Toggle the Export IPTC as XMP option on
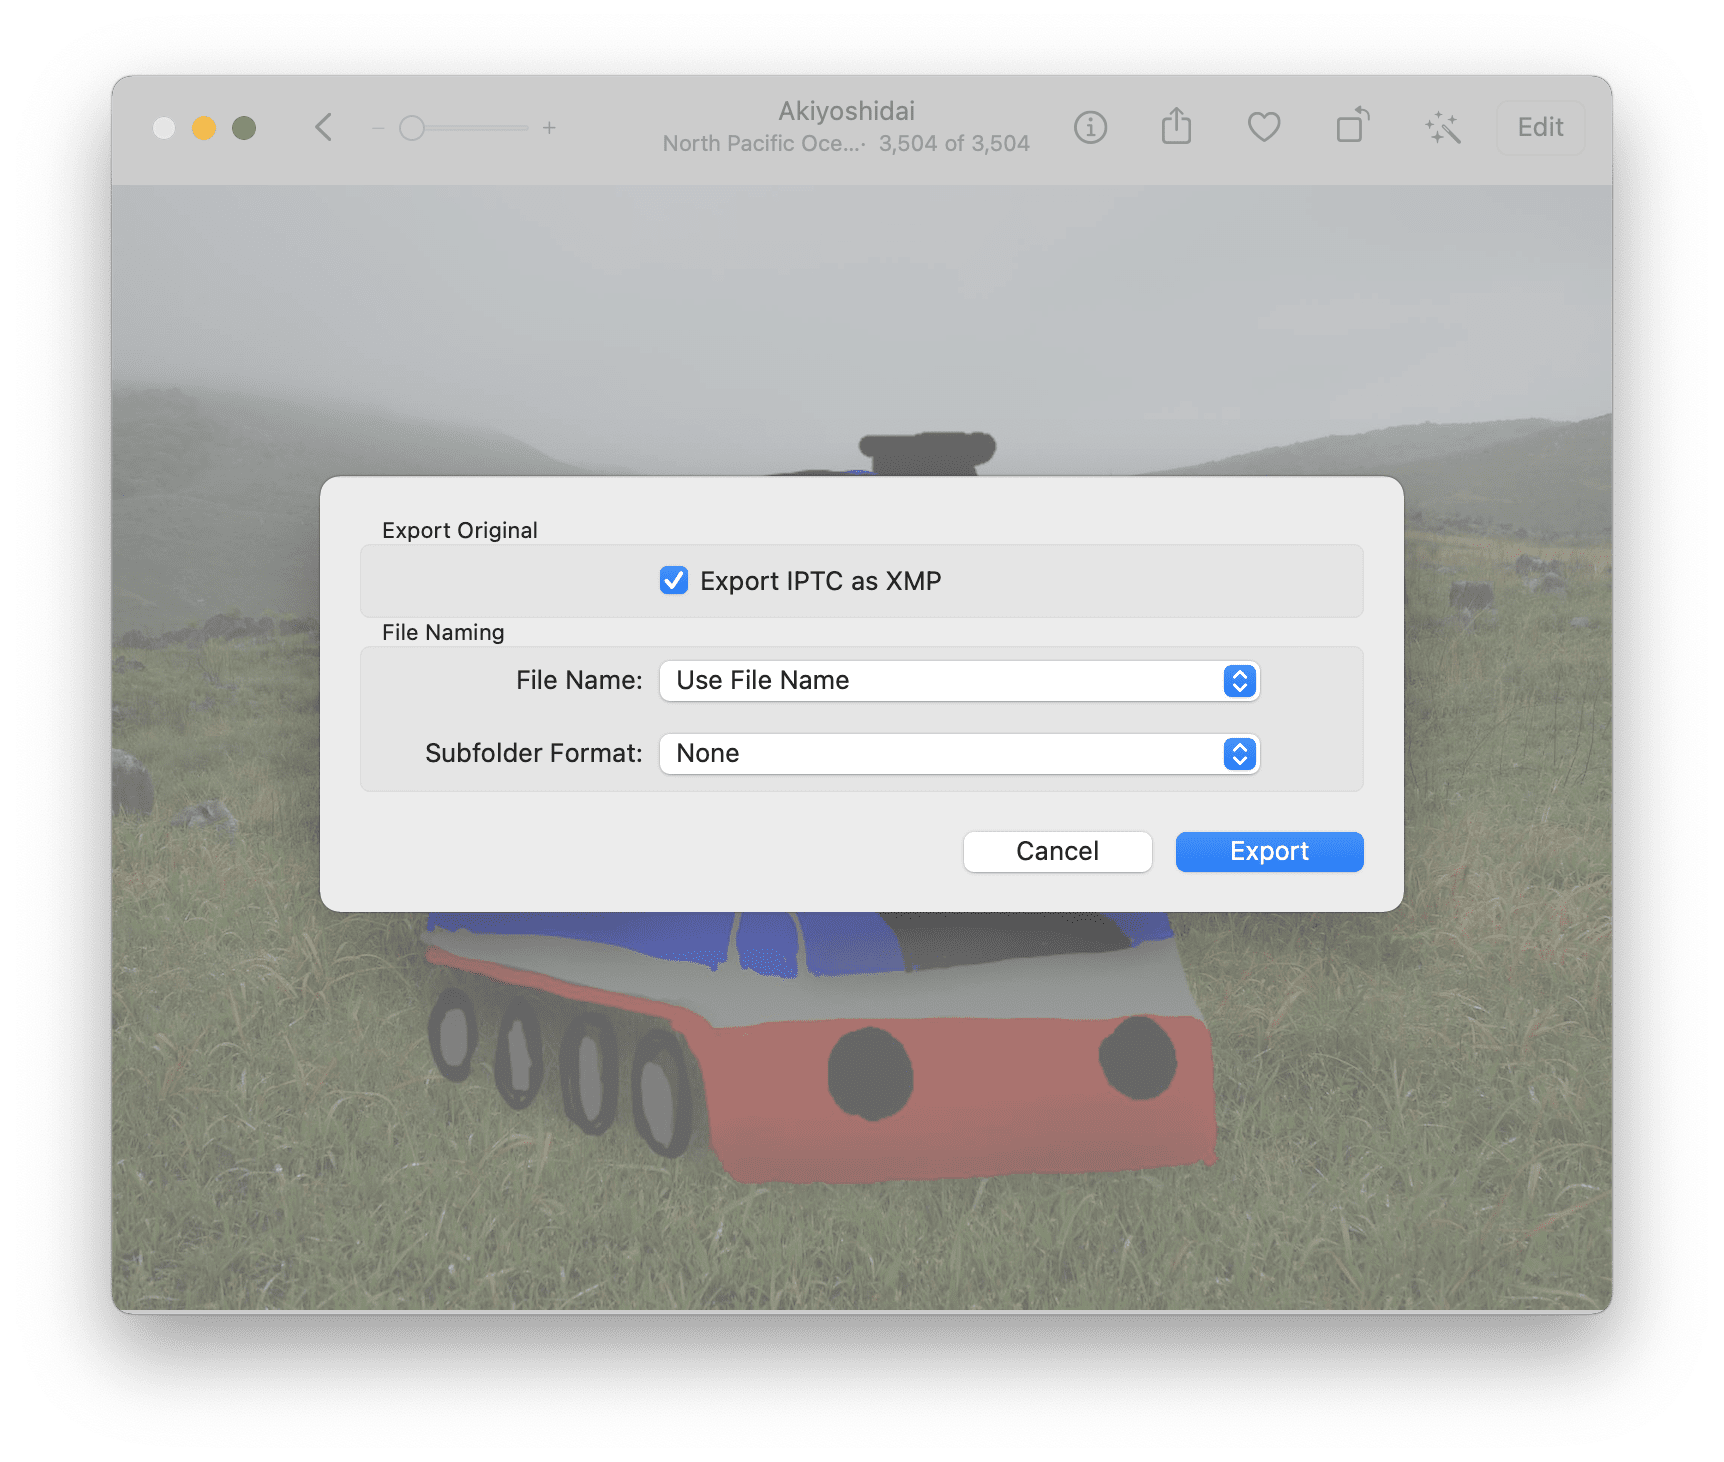1724x1462 pixels. coord(674,580)
